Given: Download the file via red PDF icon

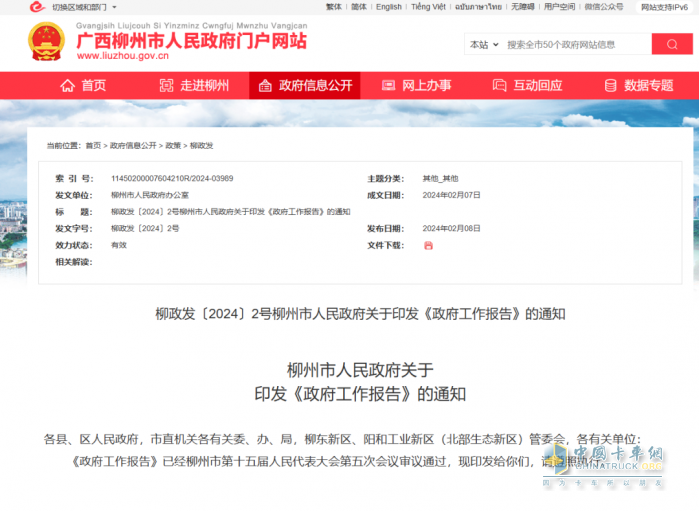Looking at the screenshot, I should point(428,245).
